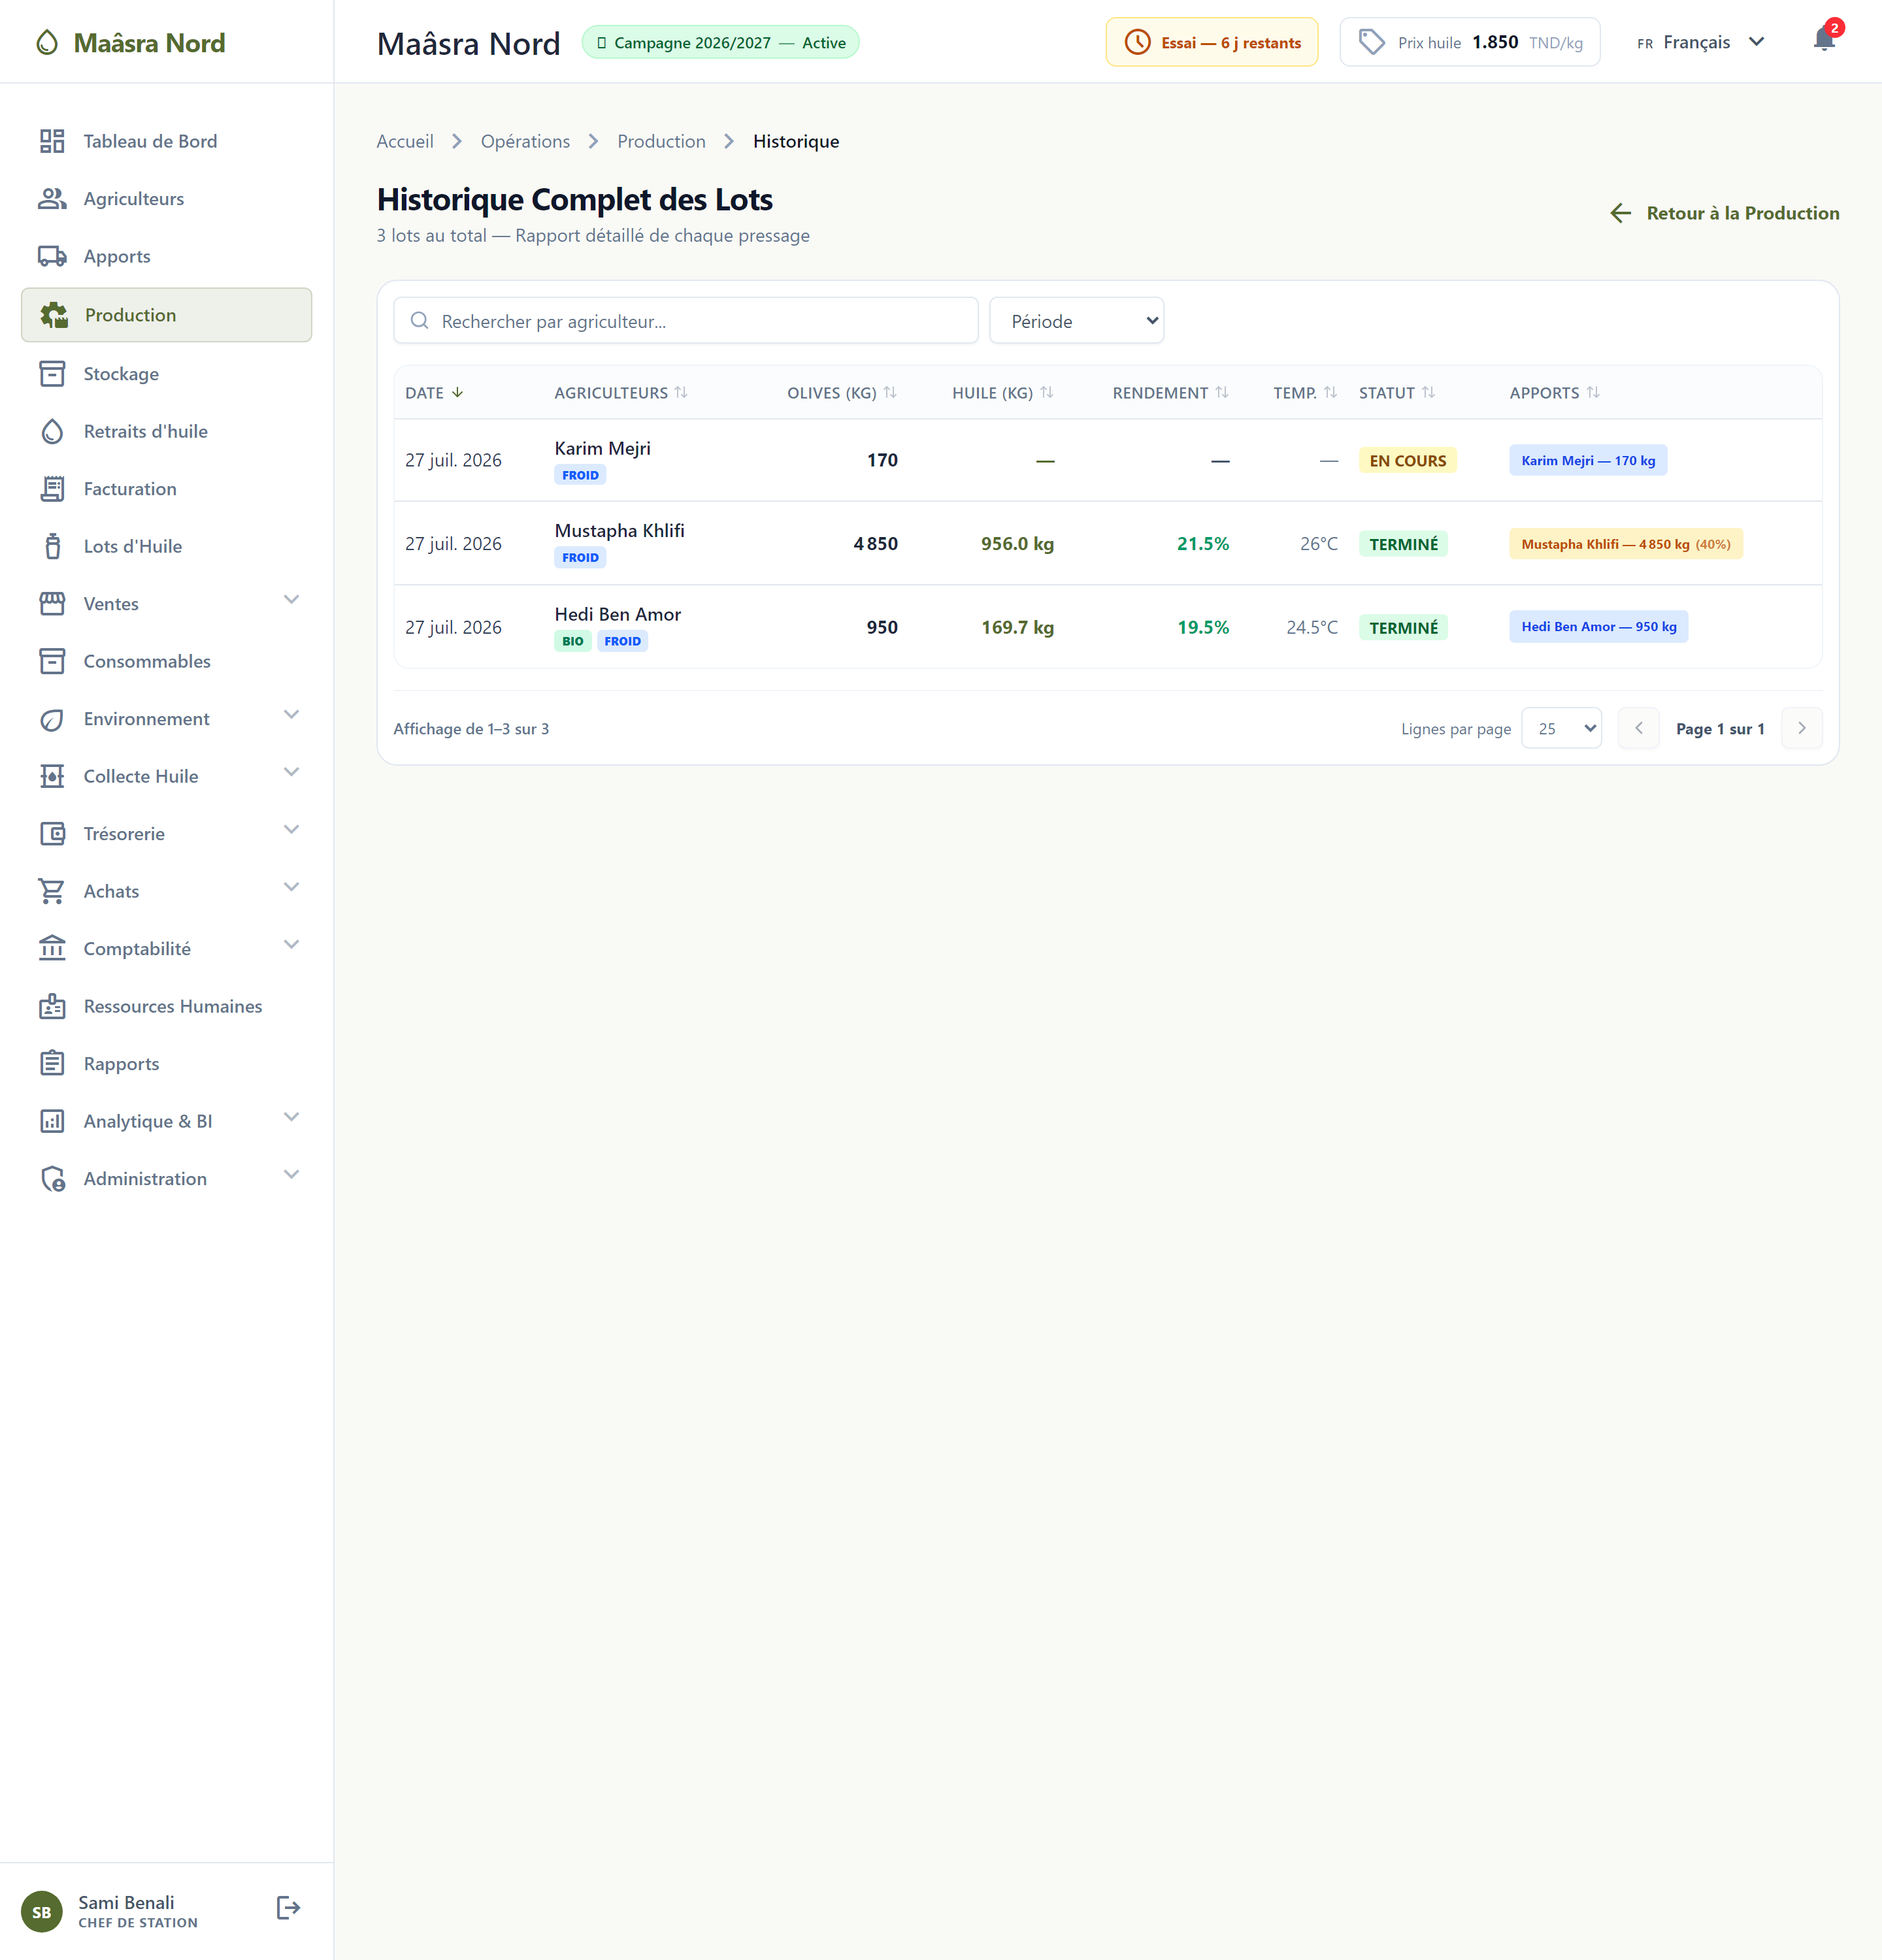This screenshot has height=1960, width=1882.
Task: Open the notifications bell icon
Action: click(x=1824, y=40)
